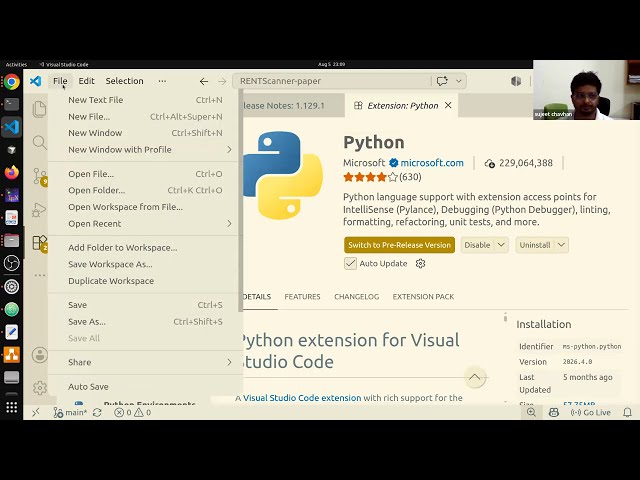
Task: Open the Visual Studio Code extension link
Action: pyautogui.click(x=302, y=398)
